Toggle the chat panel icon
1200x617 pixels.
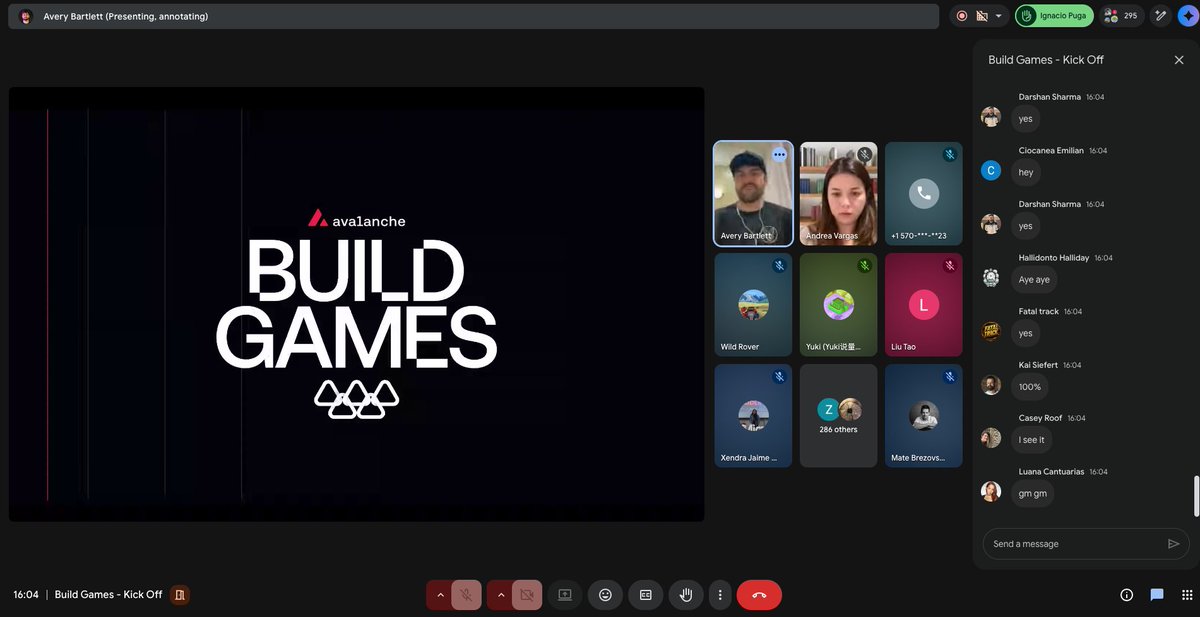click(1157, 595)
